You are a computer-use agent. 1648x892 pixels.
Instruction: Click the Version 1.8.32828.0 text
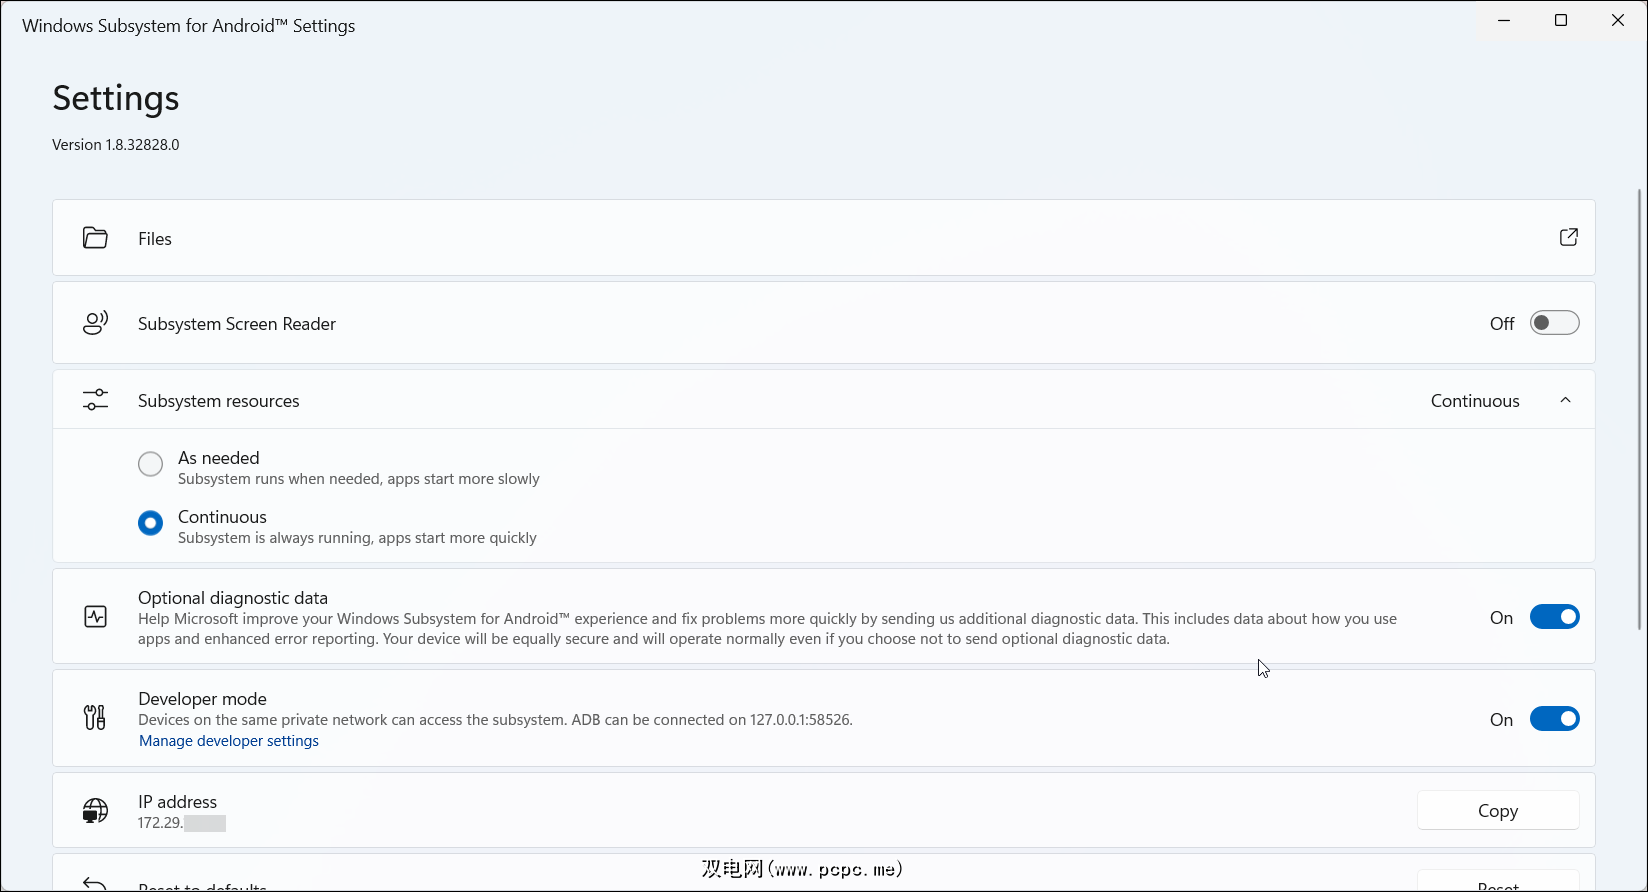coord(116,145)
